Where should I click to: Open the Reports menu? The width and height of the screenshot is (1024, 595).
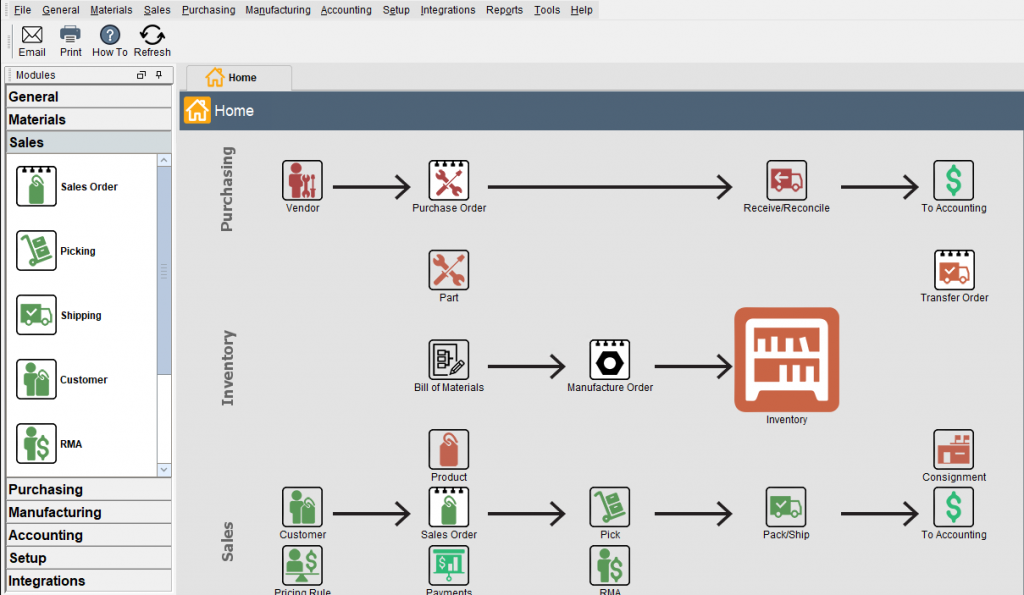click(504, 10)
